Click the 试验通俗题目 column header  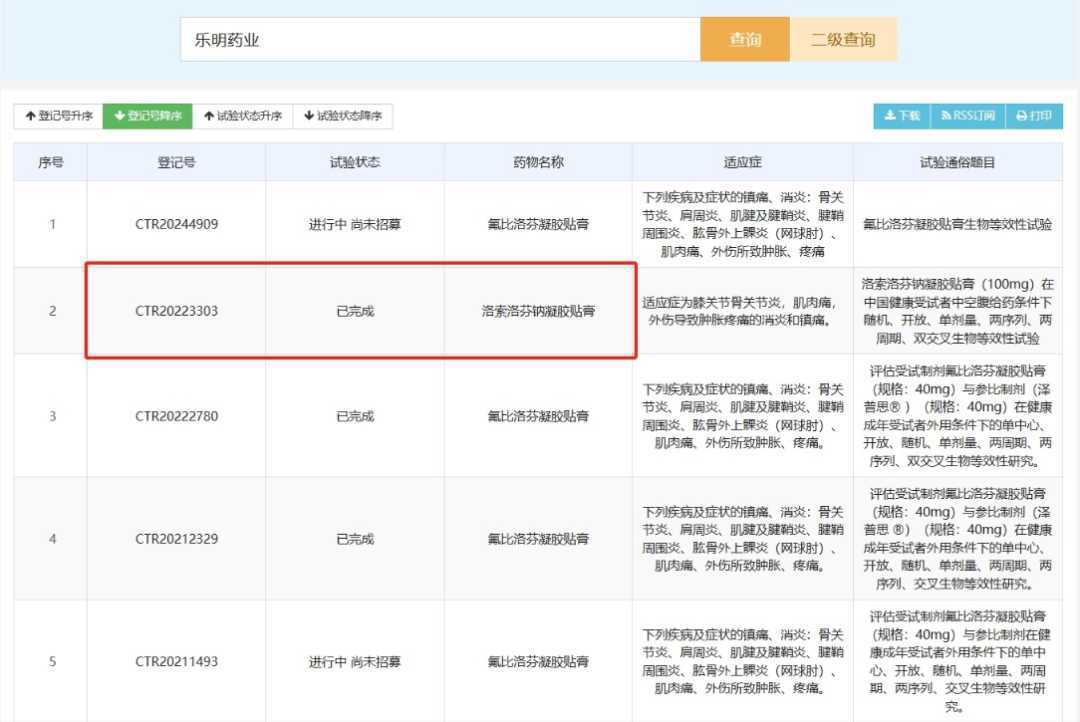click(957, 162)
